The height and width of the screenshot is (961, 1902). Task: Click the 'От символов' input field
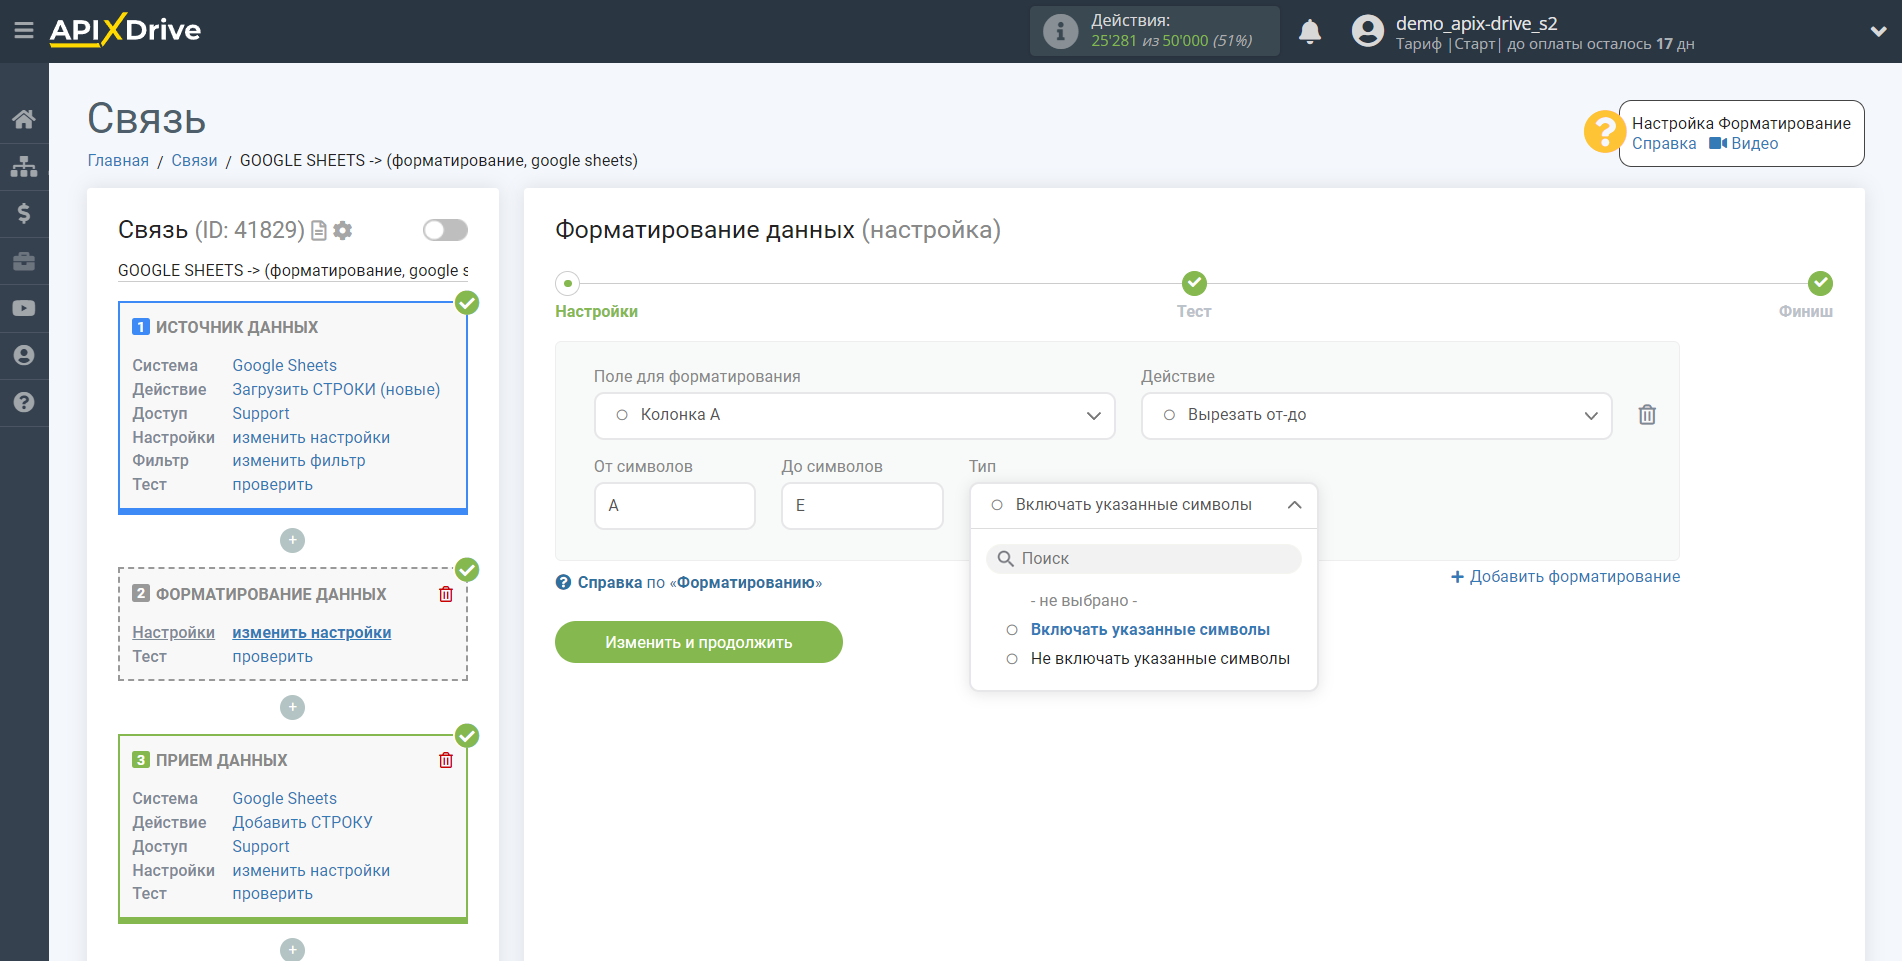[674, 506]
